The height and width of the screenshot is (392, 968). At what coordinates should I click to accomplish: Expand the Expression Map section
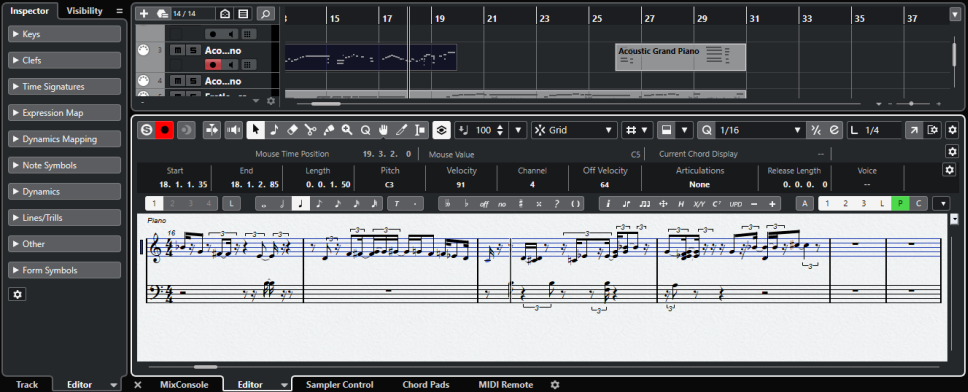(64, 113)
